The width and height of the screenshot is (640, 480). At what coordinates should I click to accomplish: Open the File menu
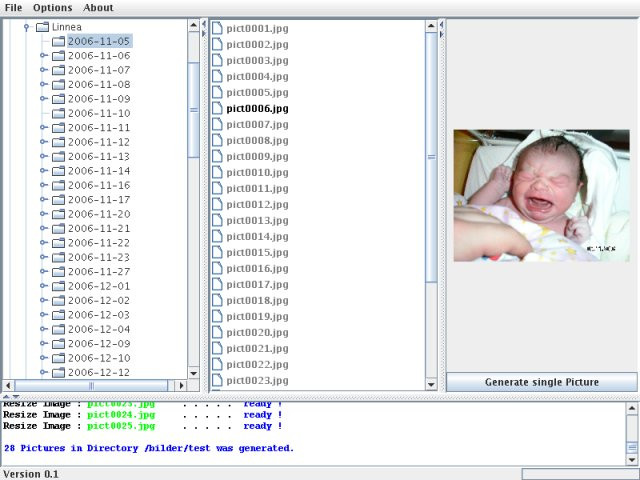click(x=13, y=8)
